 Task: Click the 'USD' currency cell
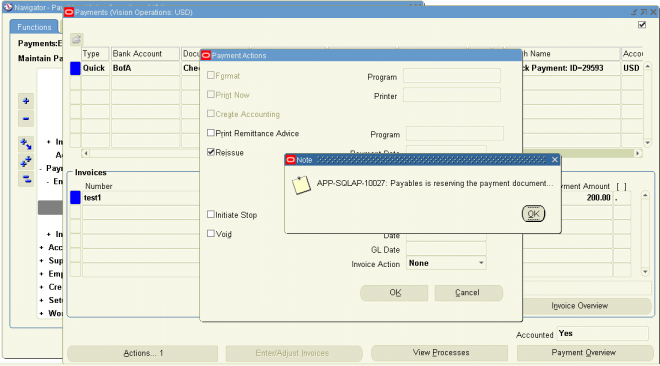point(632,68)
